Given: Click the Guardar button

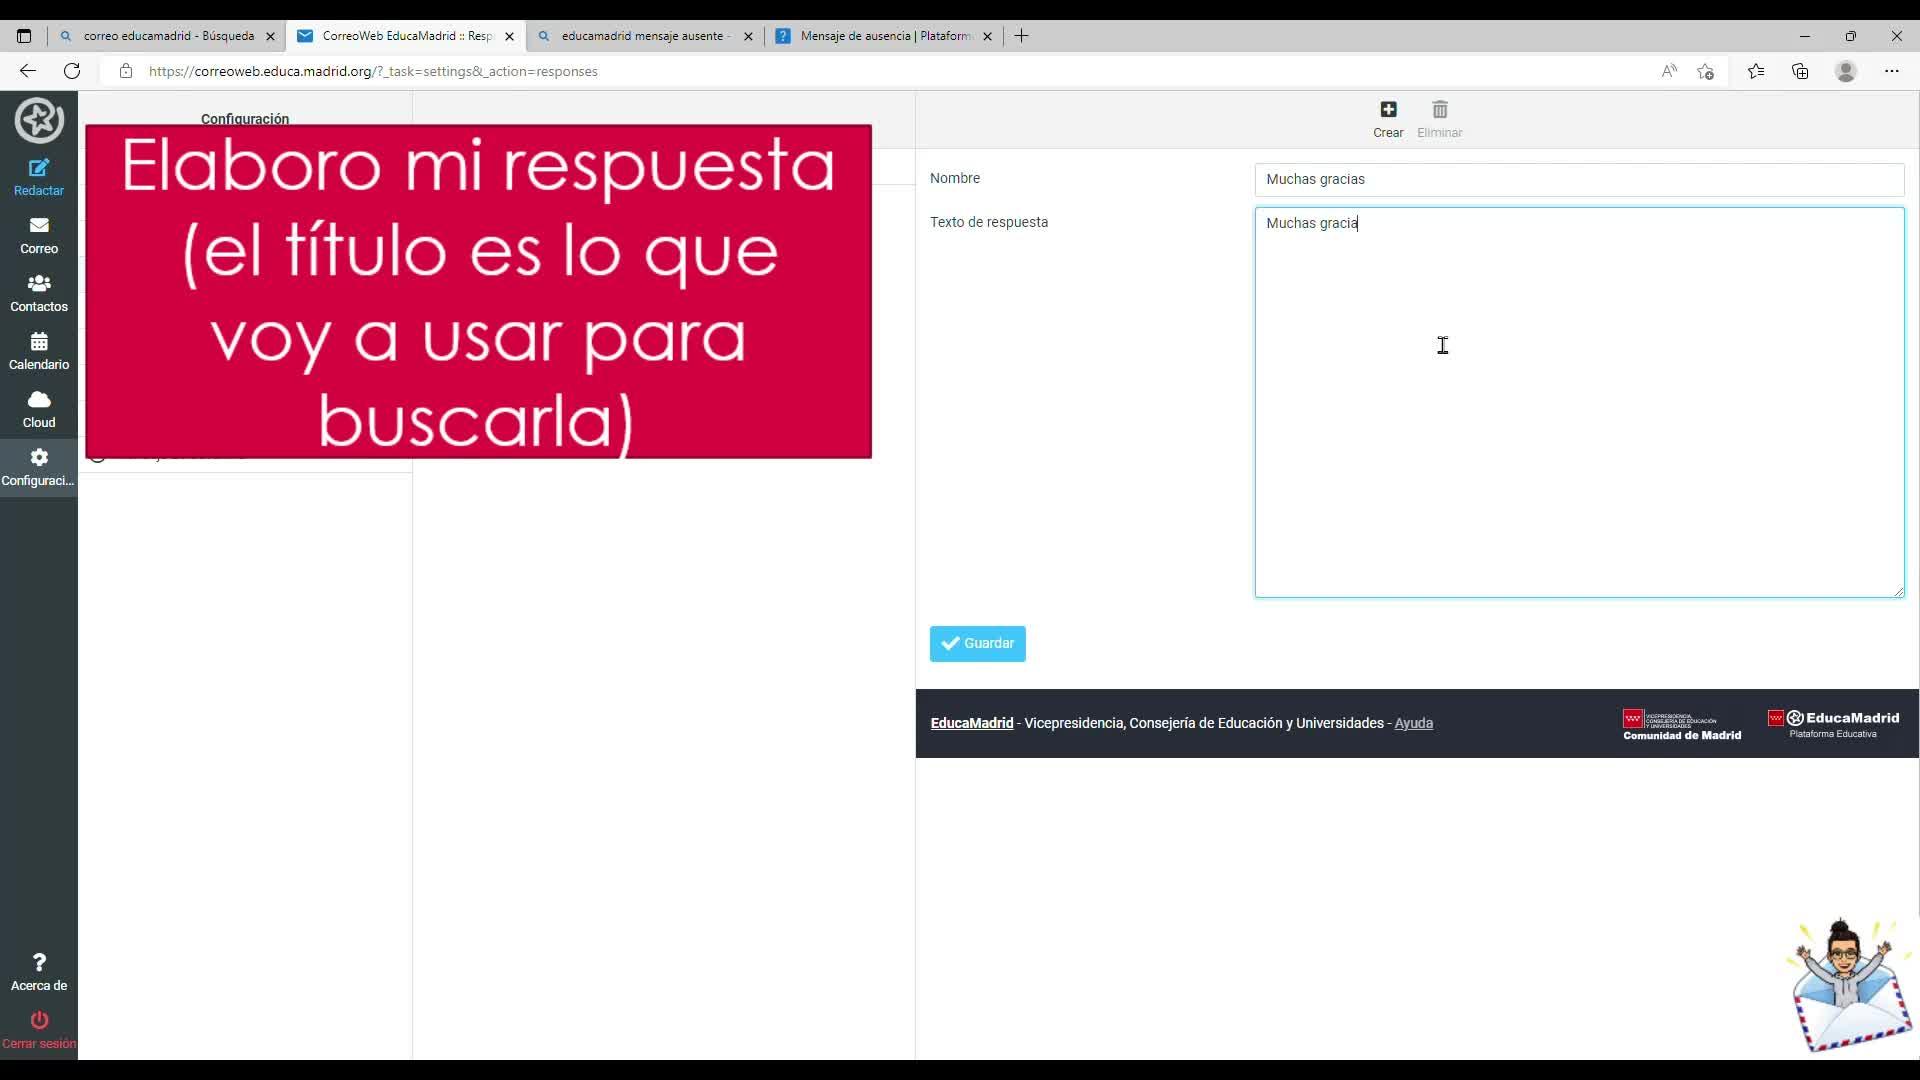Looking at the screenshot, I should (x=977, y=644).
